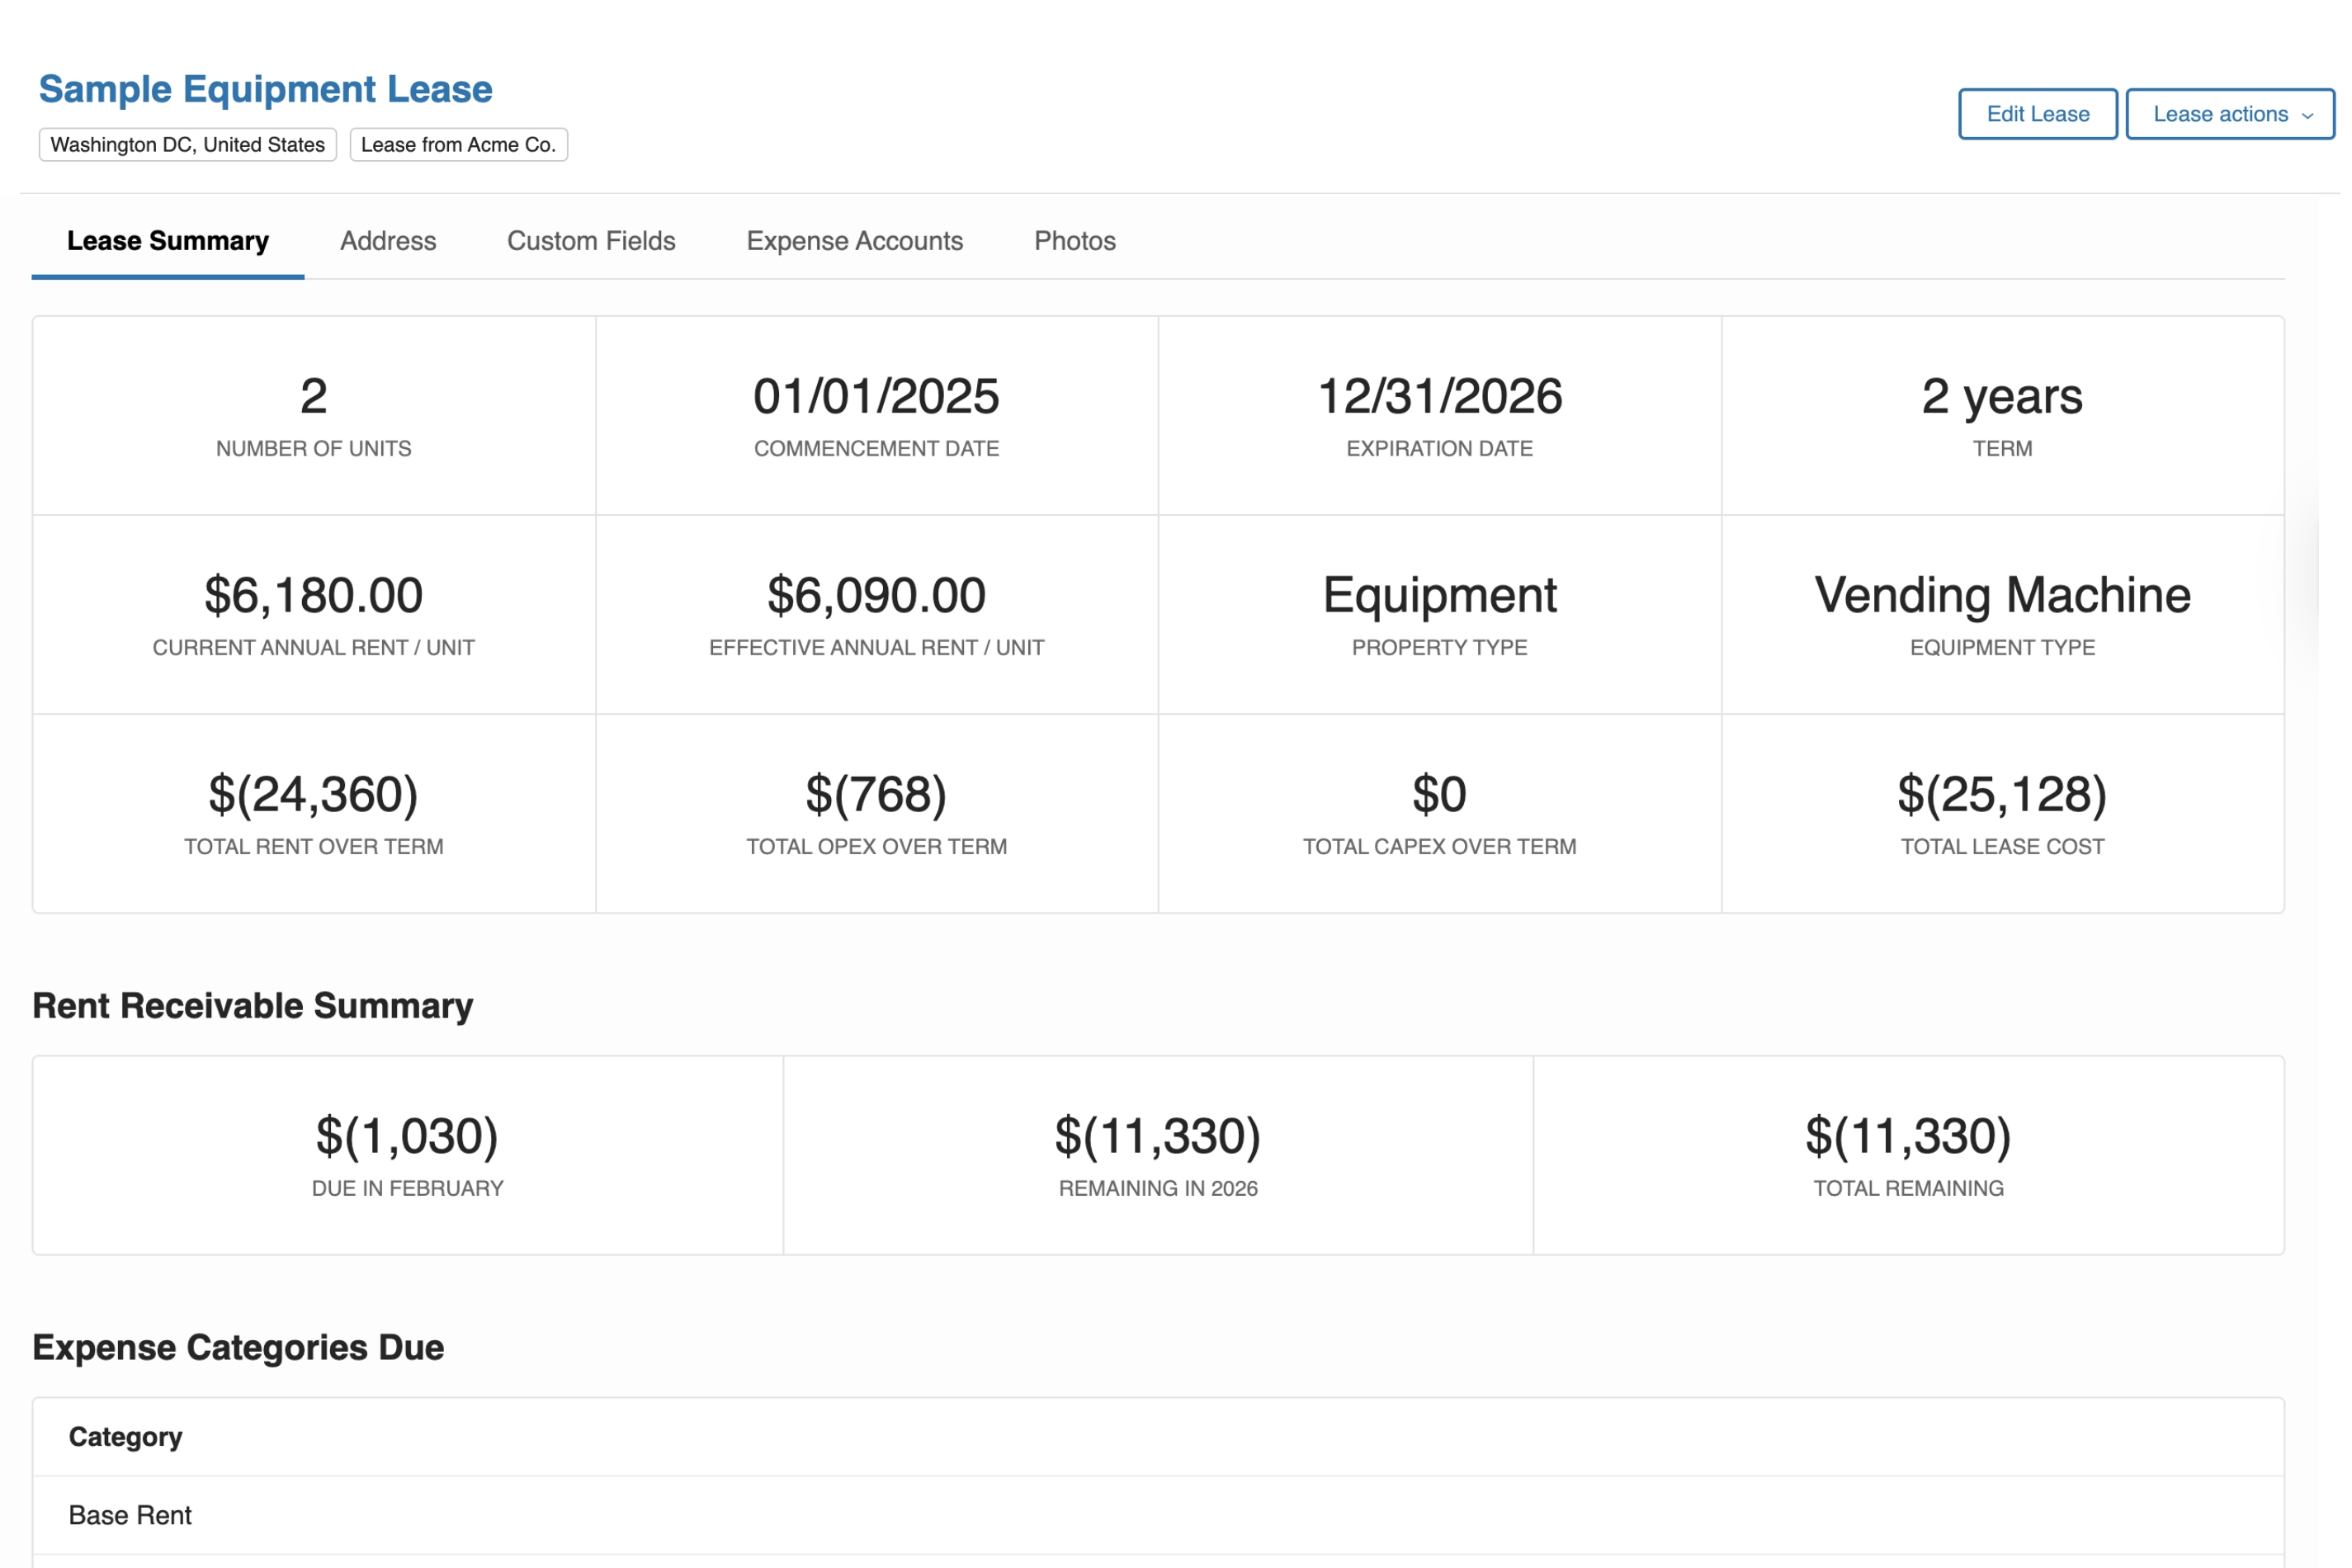Click the Sample Equipment Lease title
Screen dimensions: 2352x1568
tap(266, 89)
